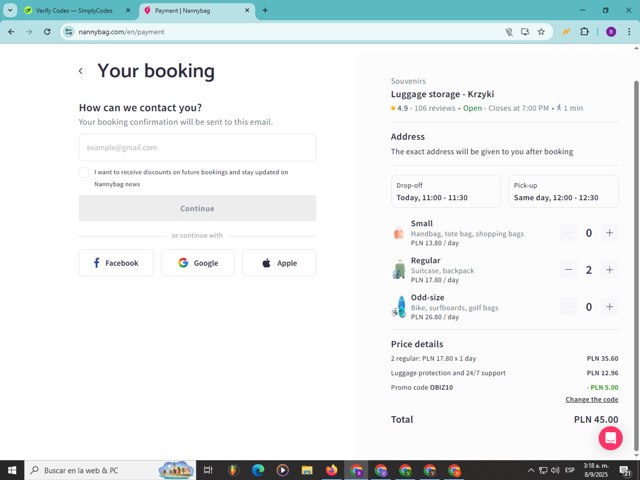Click the 106 reviews text
The width and height of the screenshot is (640, 480).
click(435, 108)
